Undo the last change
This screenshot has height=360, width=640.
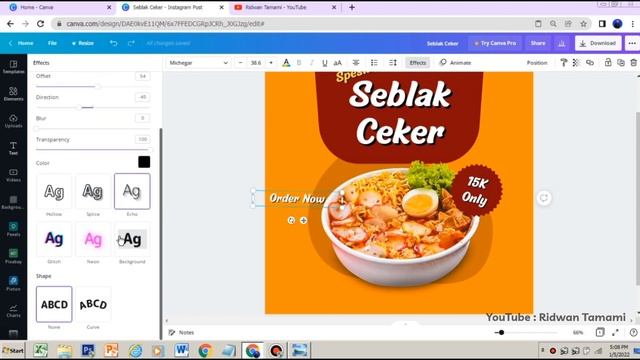coord(113,43)
